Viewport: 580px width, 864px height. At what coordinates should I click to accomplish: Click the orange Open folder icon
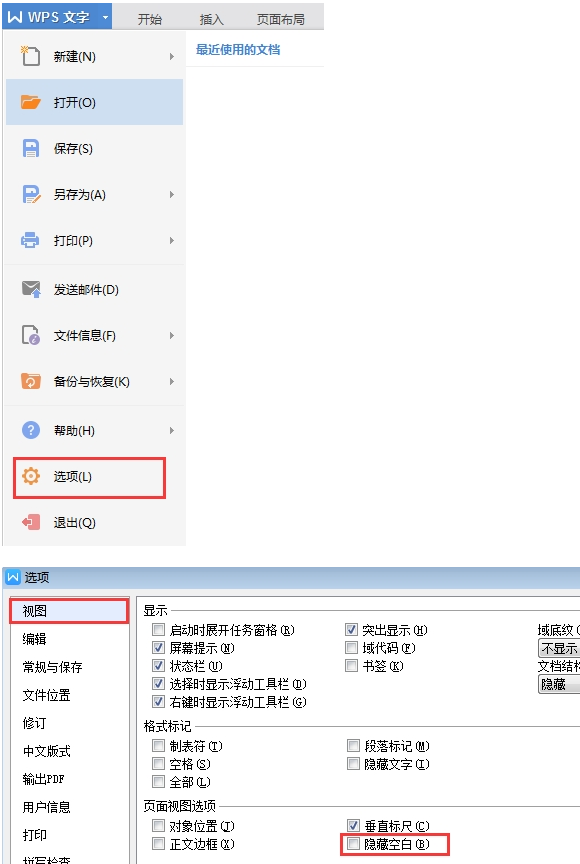pyautogui.click(x=30, y=102)
